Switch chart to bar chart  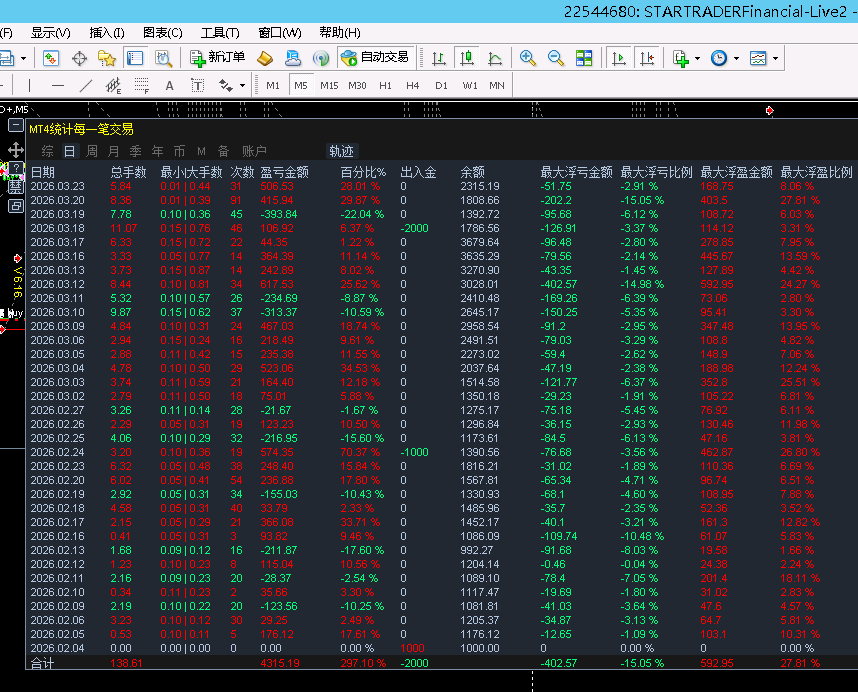[x=438, y=58]
